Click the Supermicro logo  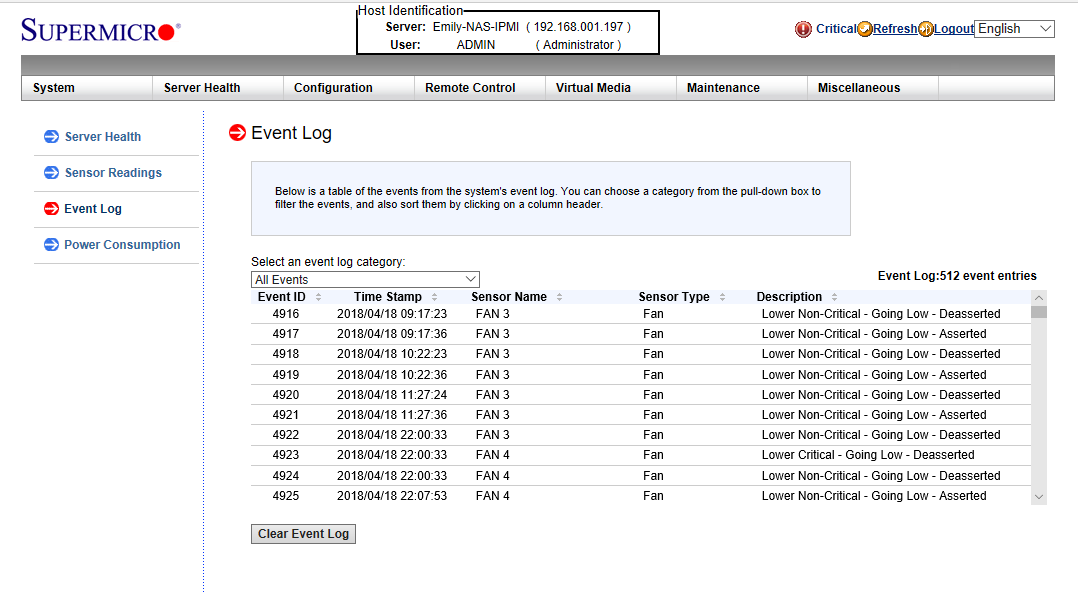pyautogui.click(x=98, y=31)
